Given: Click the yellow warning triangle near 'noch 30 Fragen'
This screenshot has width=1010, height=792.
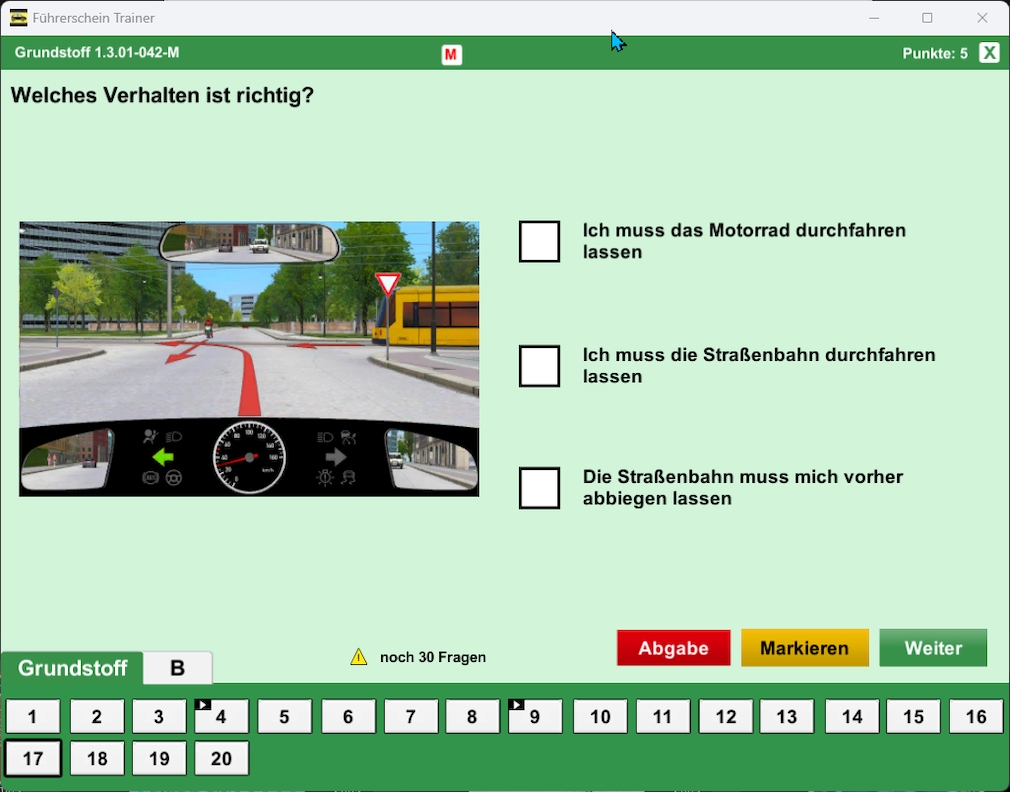Looking at the screenshot, I should point(360,657).
